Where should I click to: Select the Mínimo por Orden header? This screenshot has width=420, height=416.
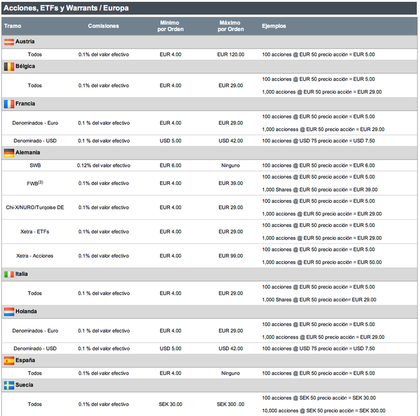click(x=170, y=26)
